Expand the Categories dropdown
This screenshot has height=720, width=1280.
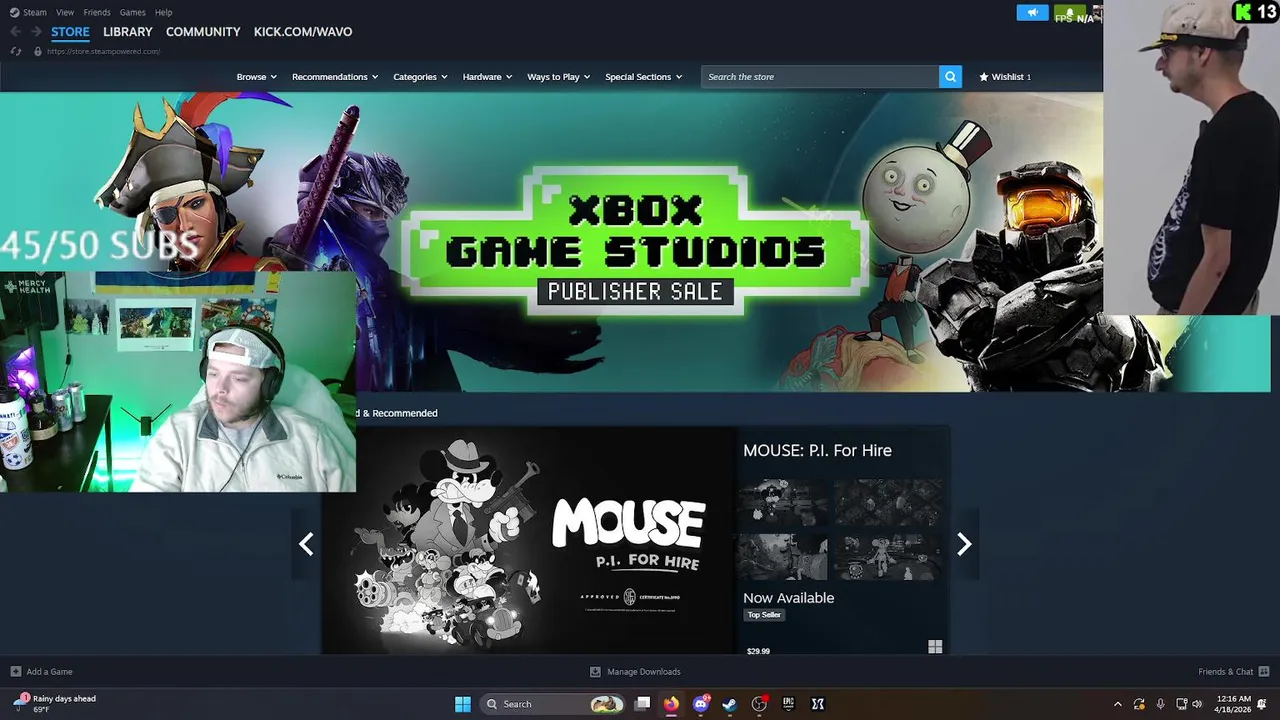pos(420,77)
